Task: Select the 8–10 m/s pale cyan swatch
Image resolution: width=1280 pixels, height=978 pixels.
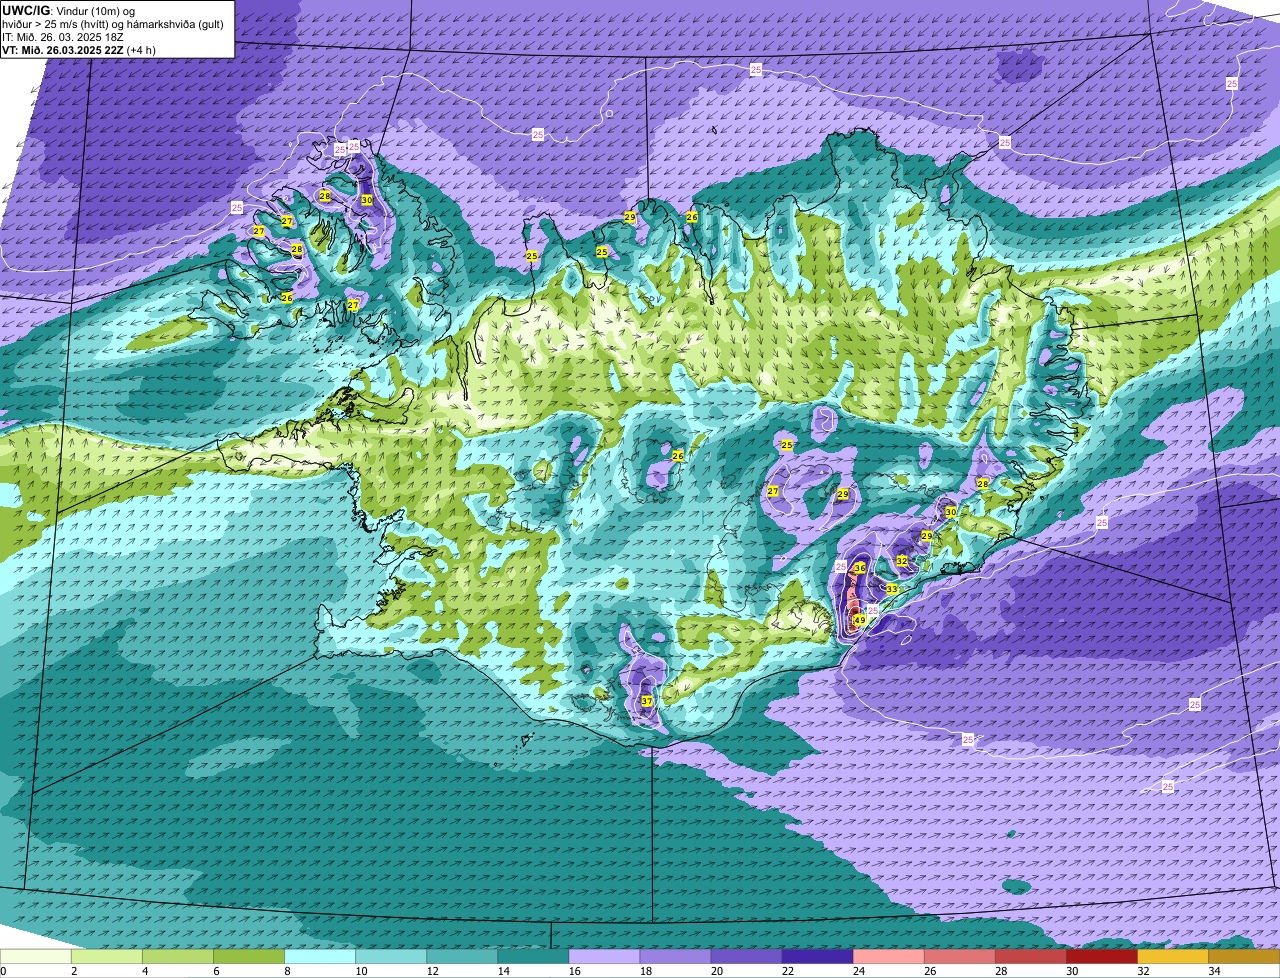Action: pyautogui.click(x=320, y=956)
